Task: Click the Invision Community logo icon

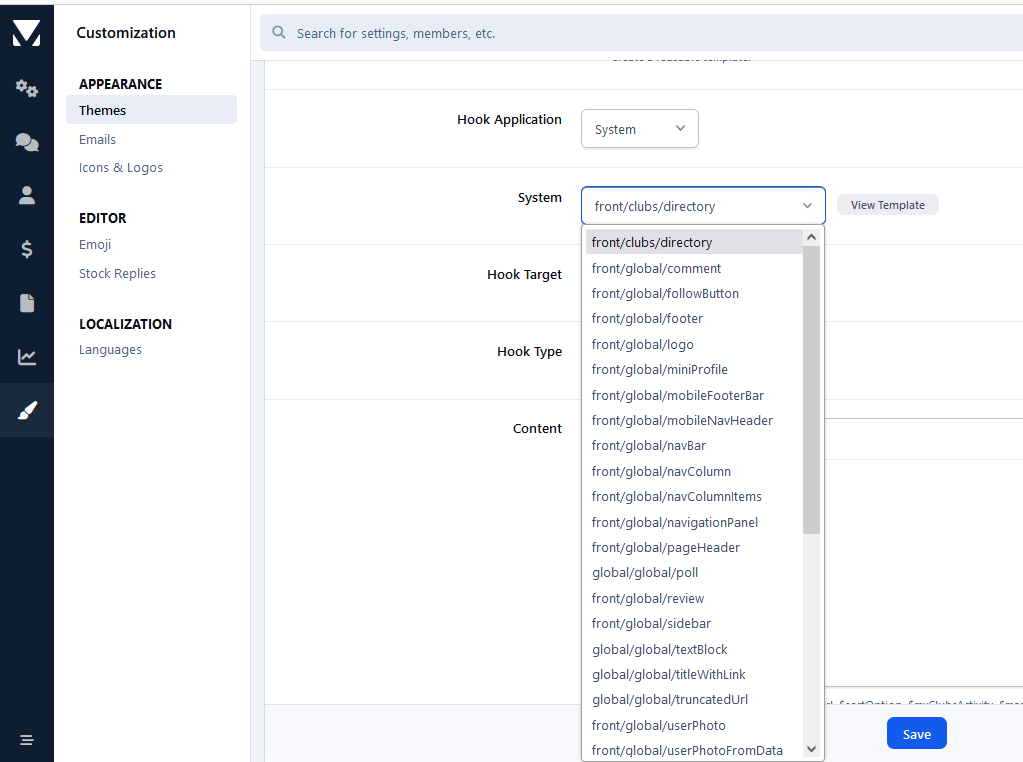Action: pyautogui.click(x=27, y=33)
